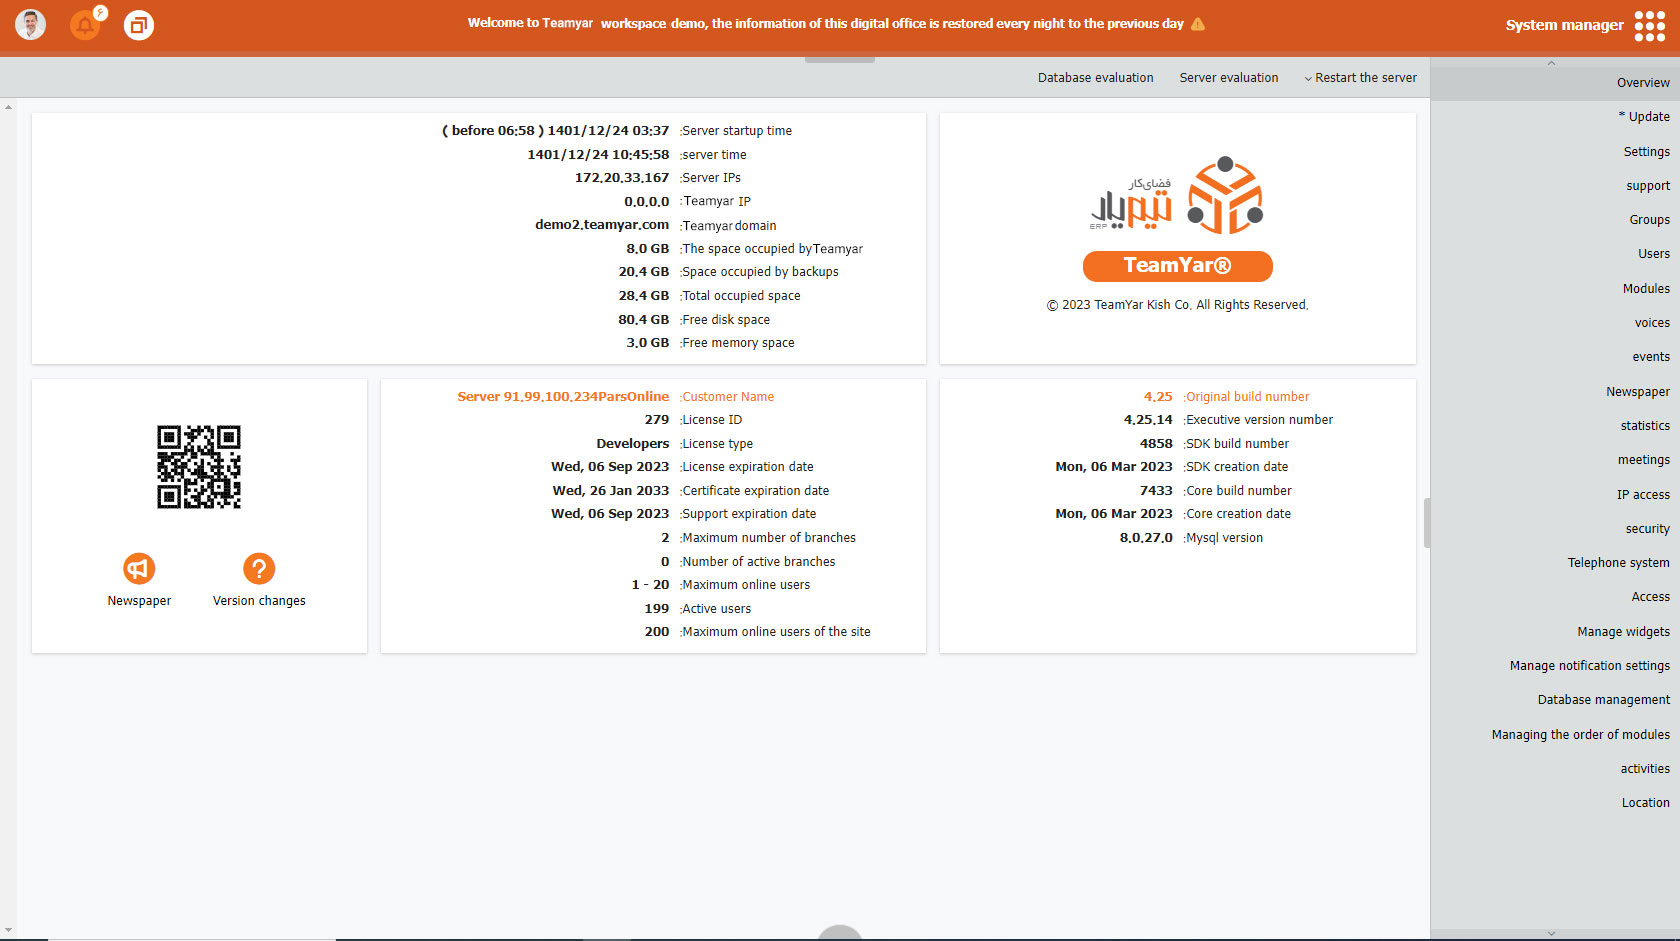Image resolution: width=1680 pixels, height=941 pixels.
Task: Open Users in the sidebar
Action: click(1654, 254)
